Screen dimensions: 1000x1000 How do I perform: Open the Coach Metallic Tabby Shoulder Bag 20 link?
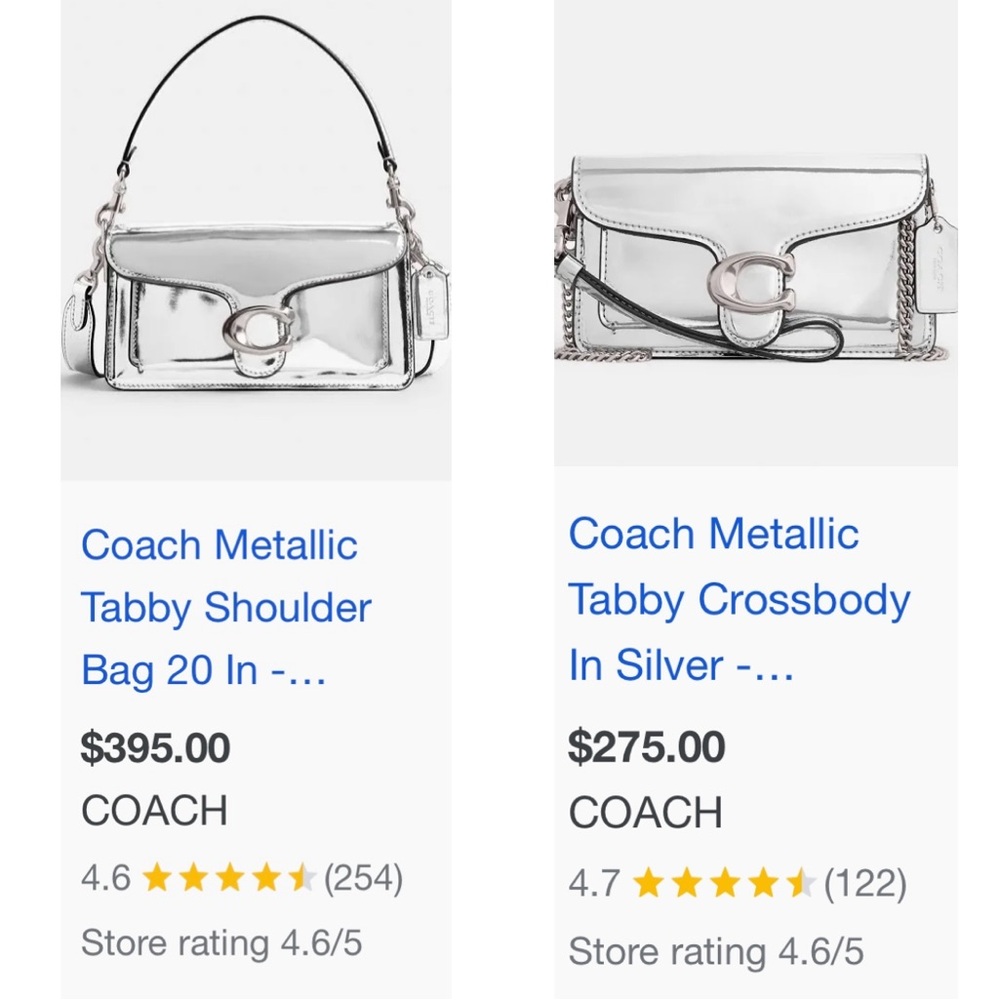[x=226, y=607]
